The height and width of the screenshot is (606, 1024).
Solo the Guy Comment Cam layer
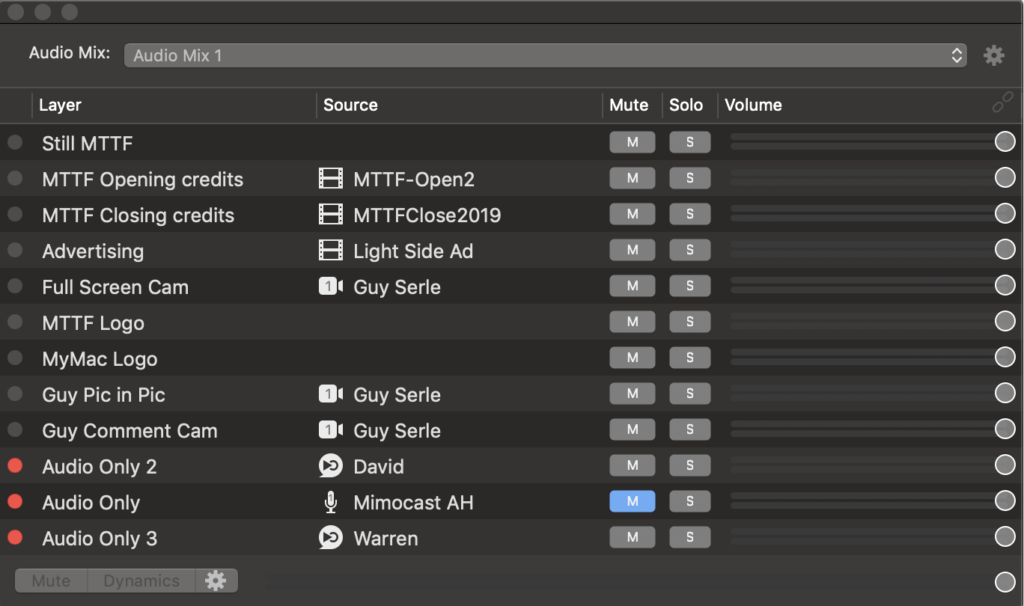[690, 430]
